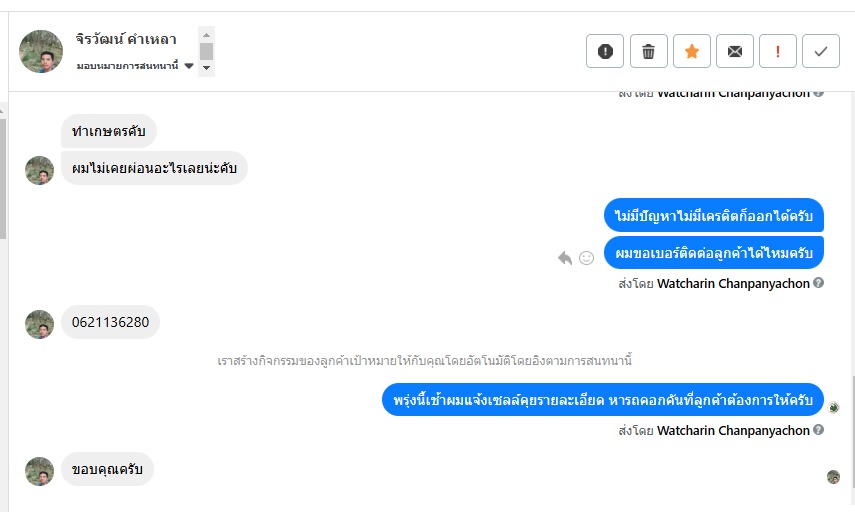Click the small up arrow beside the name

206,33
